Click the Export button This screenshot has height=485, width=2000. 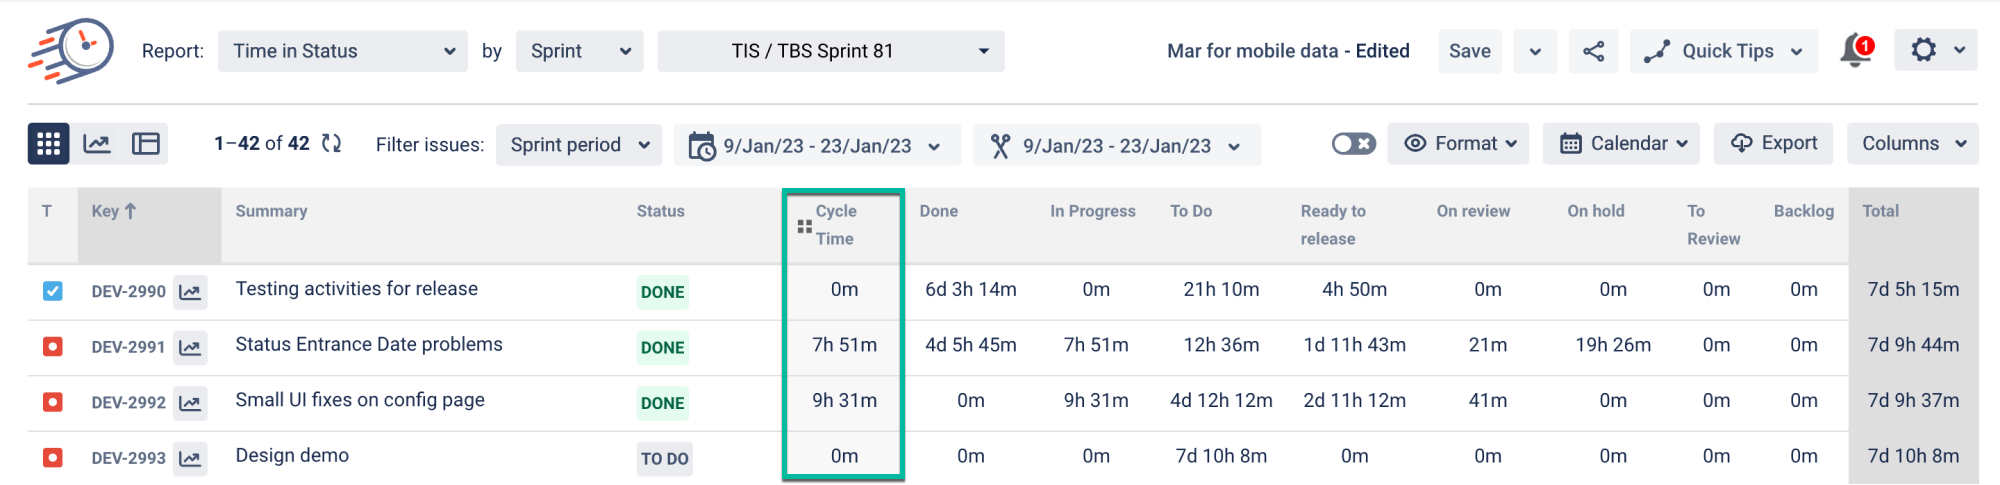click(x=1773, y=144)
